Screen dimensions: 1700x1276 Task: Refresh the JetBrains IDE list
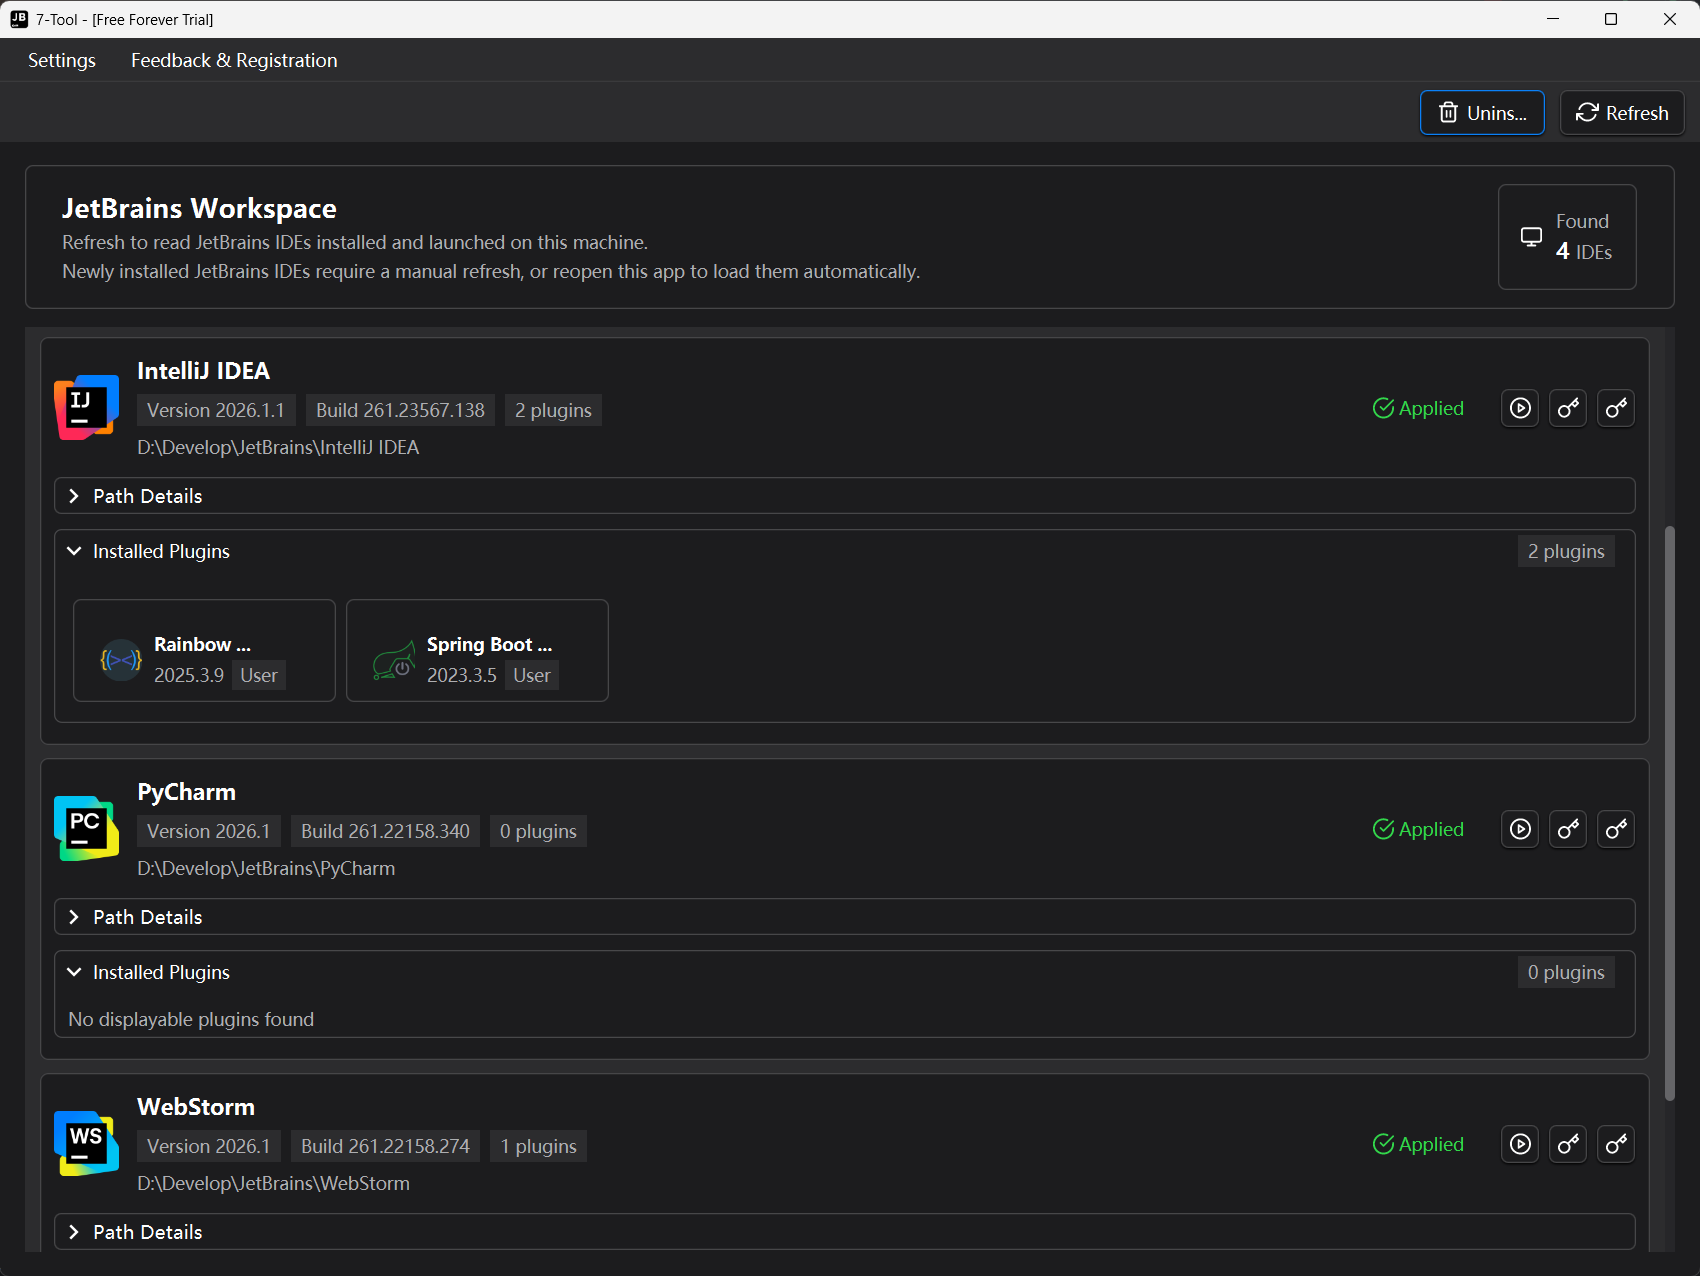tap(1622, 113)
